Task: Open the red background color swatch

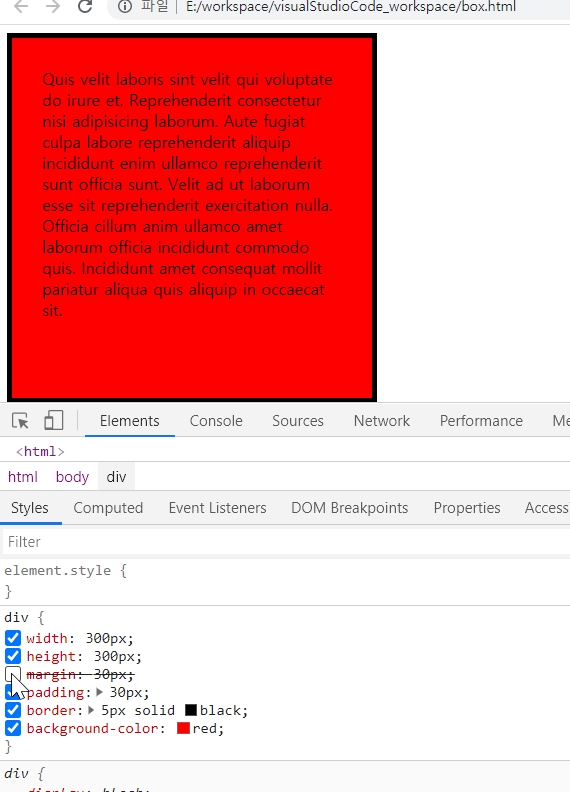Action: coord(183,728)
